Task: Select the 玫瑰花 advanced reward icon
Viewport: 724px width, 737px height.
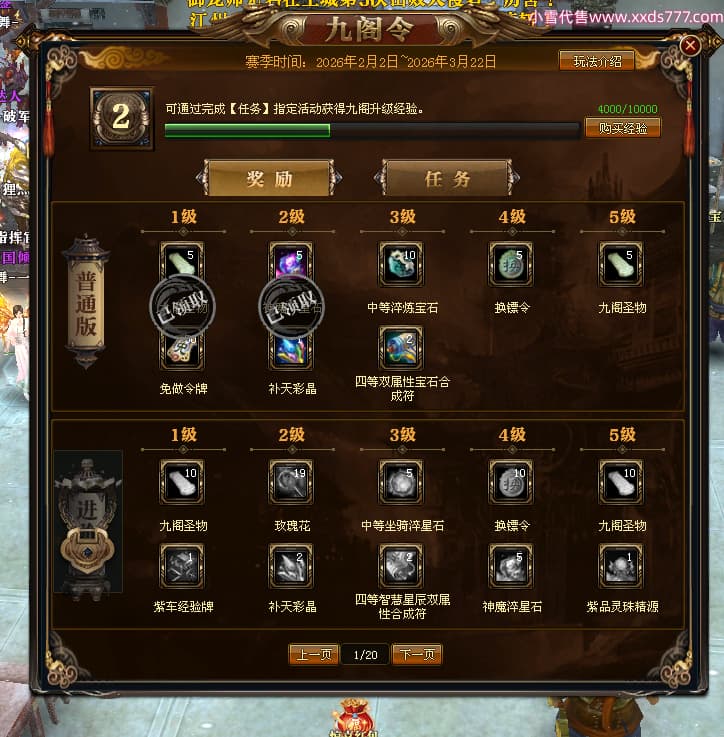Action: coord(291,482)
